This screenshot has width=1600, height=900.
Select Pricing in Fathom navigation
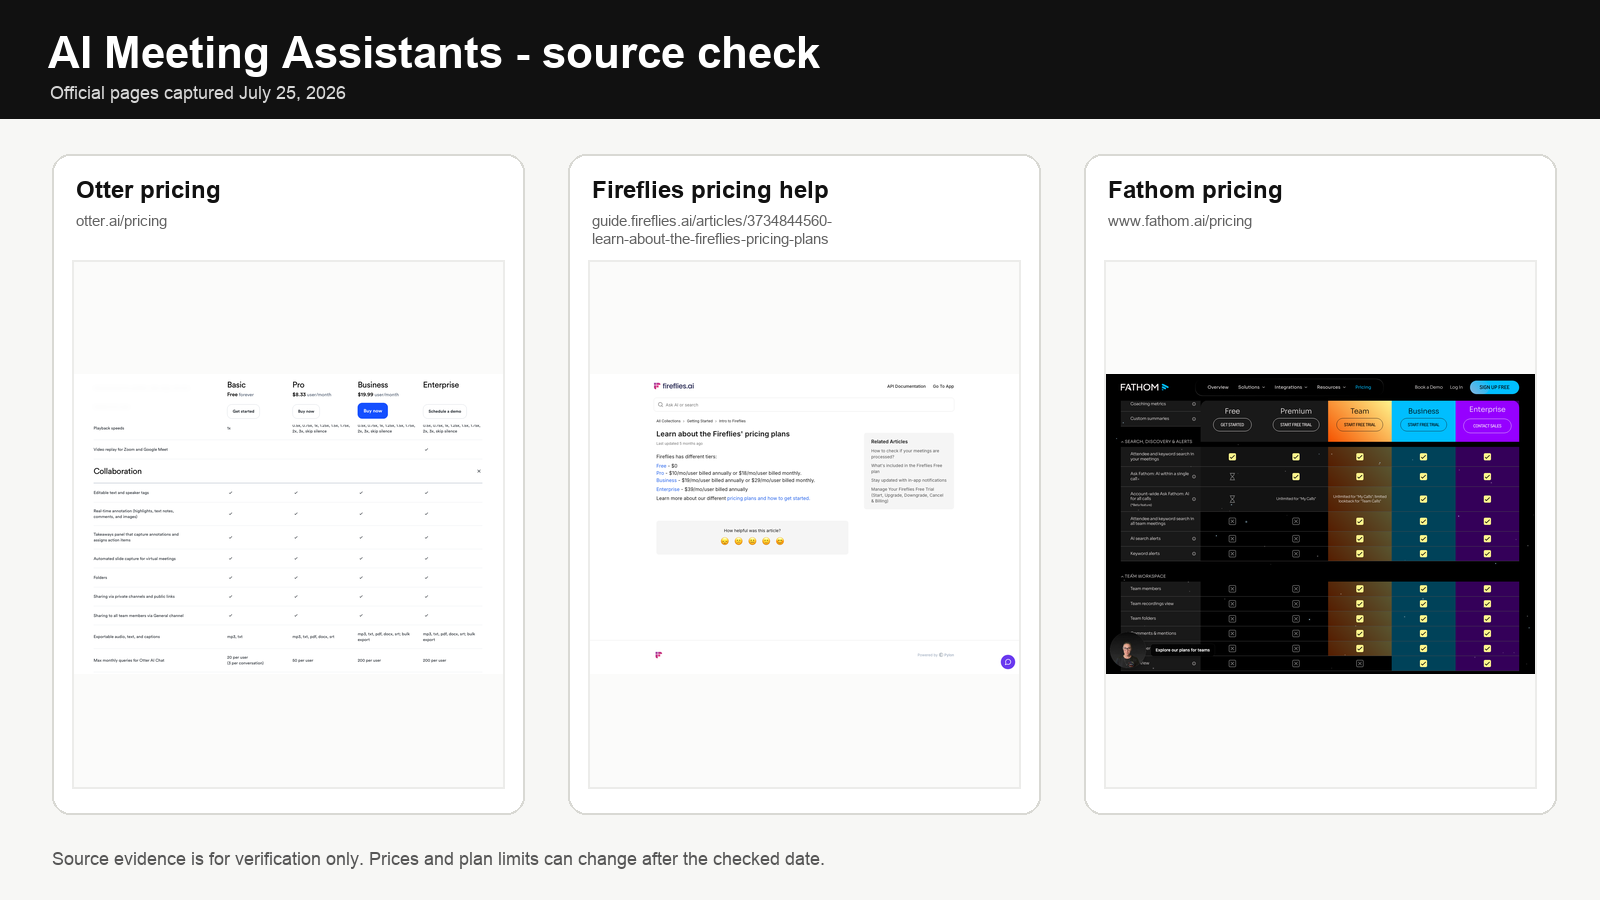pyautogui.click(x=1363, y=387)
